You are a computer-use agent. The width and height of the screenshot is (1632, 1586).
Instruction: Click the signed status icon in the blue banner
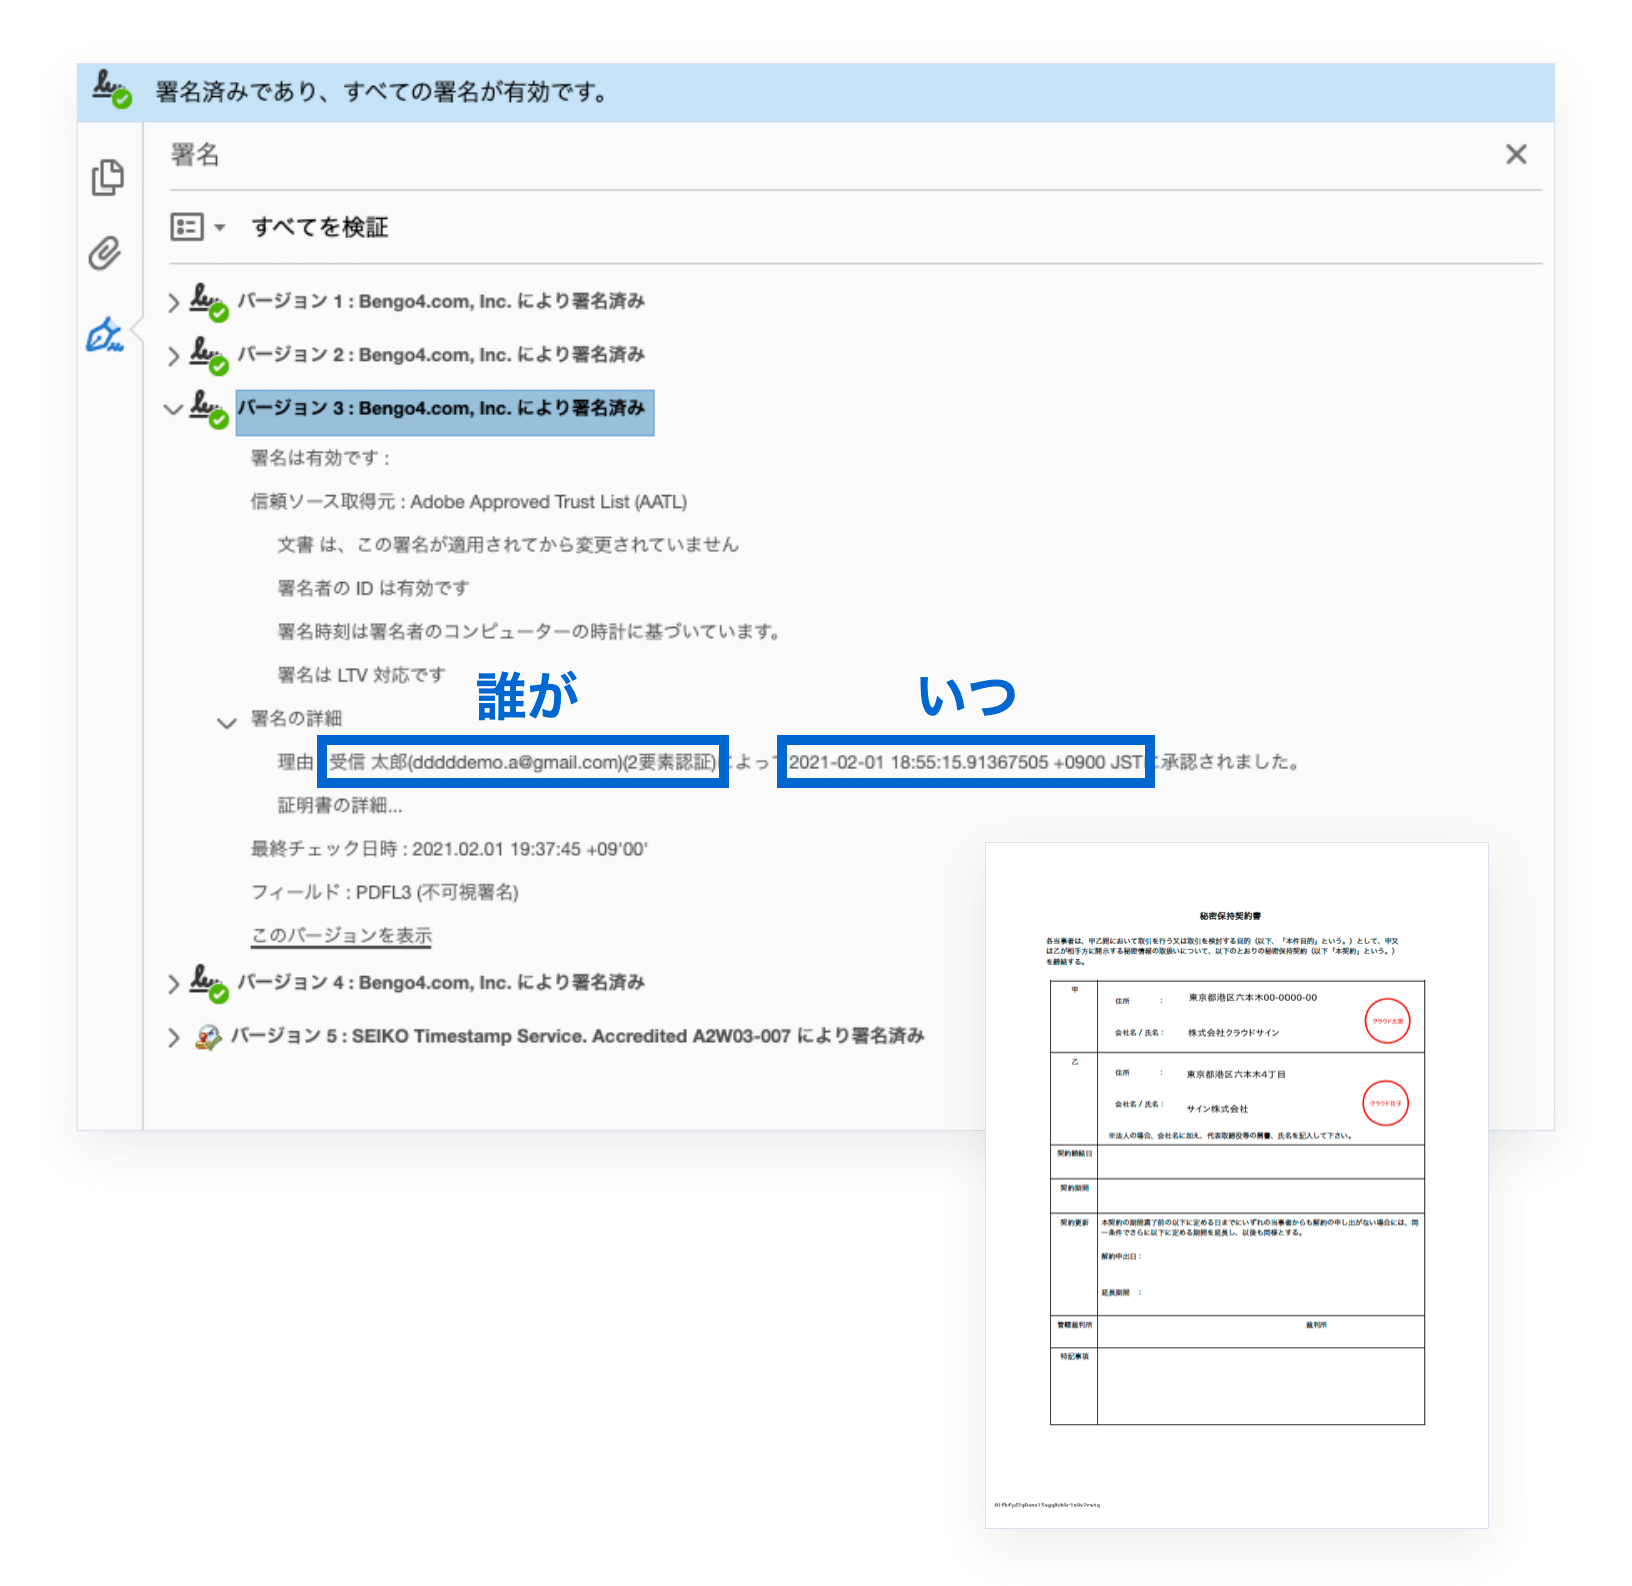point(111,90)
